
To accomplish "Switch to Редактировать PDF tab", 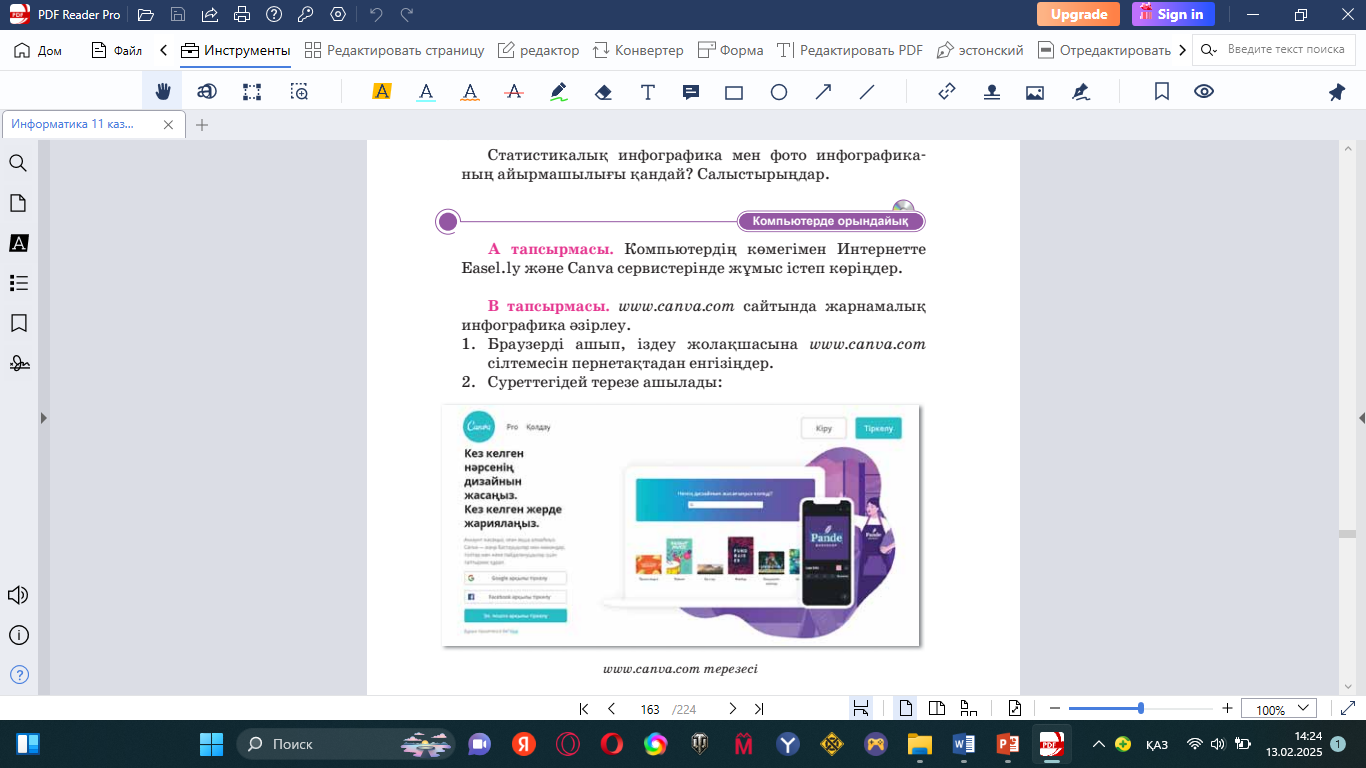I will [850, 50].
